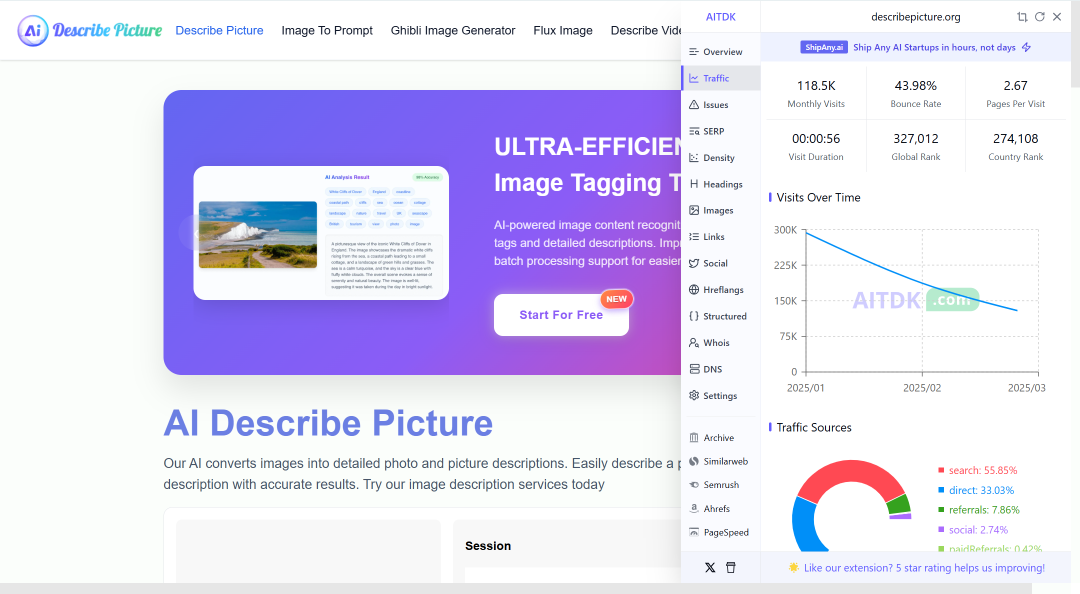Click the Settings gear icon

point(694,396)
